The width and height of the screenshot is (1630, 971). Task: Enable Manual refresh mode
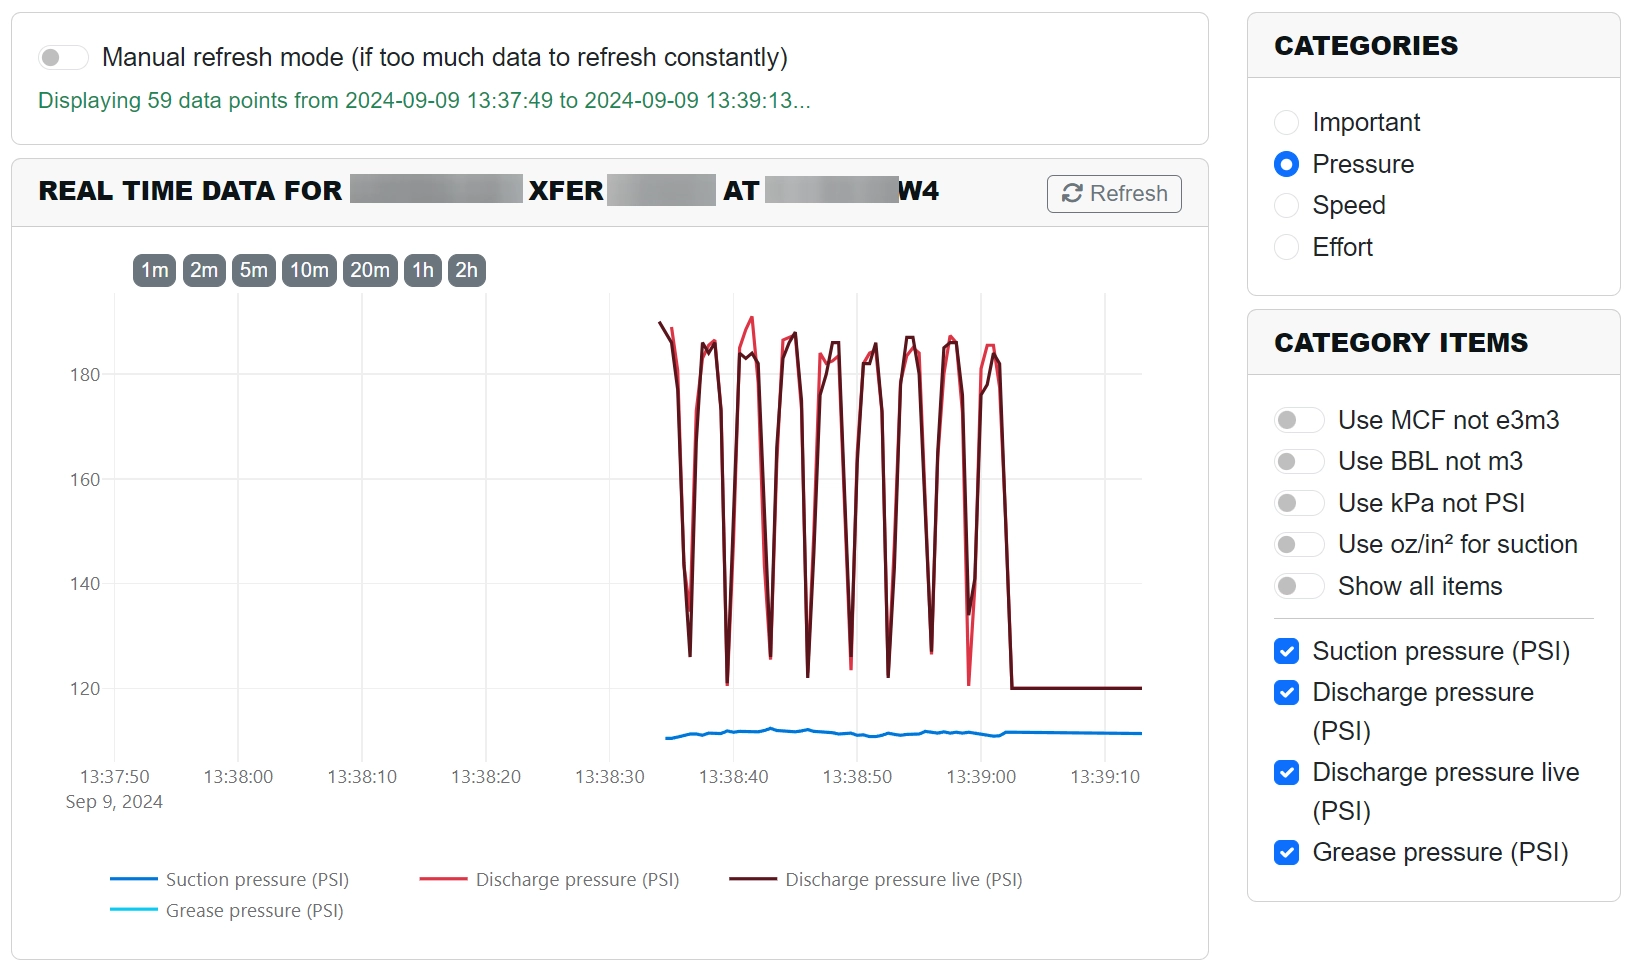pyautogui.click(x=63, y=57)
